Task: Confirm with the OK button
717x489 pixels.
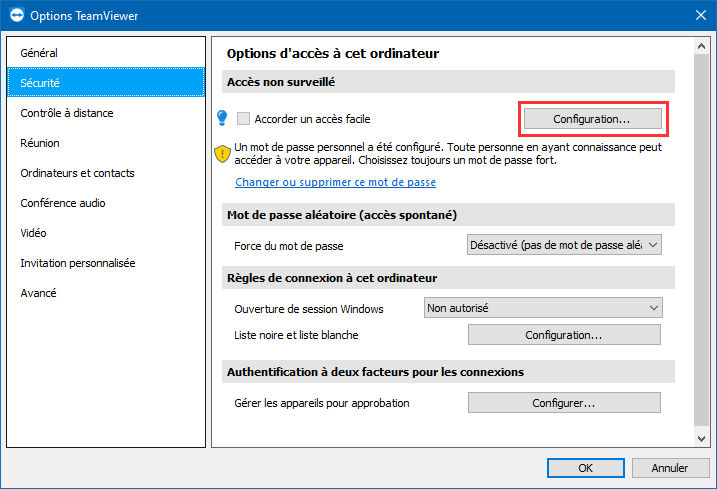Action: [x=585, y=468]
